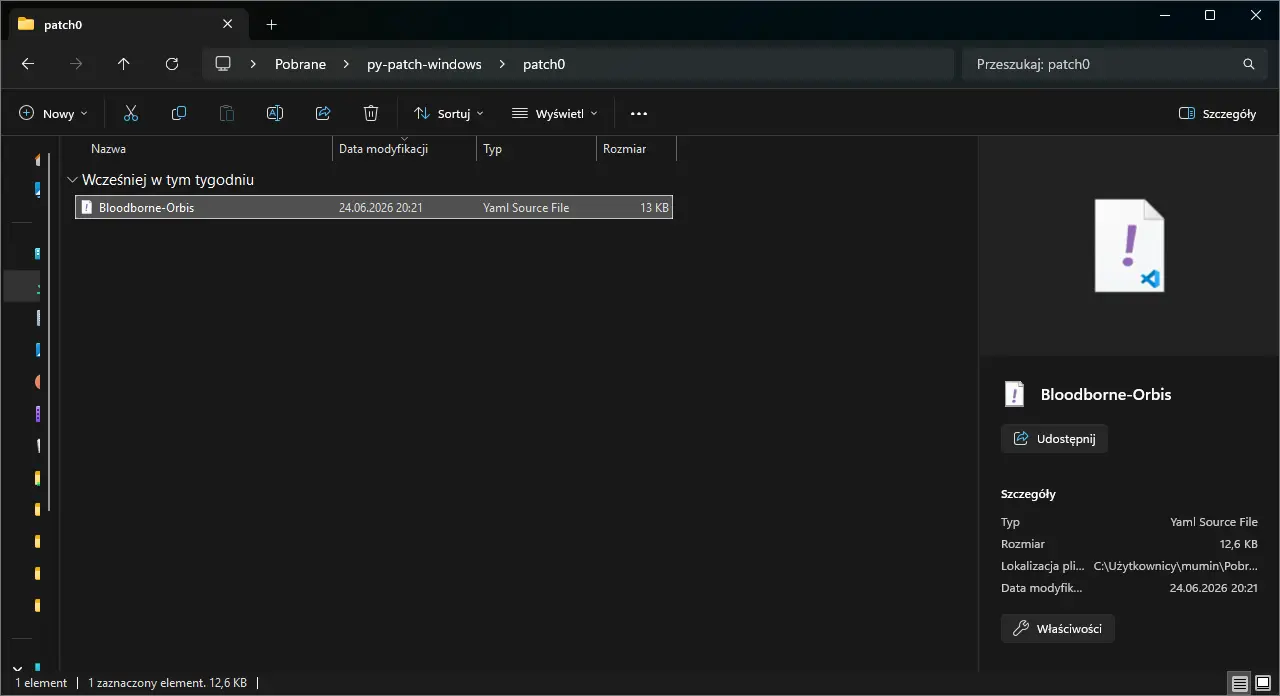Click the Bloodborne-Orbis file icon in list
1280x696 pixels.
(x=87, y=207)
